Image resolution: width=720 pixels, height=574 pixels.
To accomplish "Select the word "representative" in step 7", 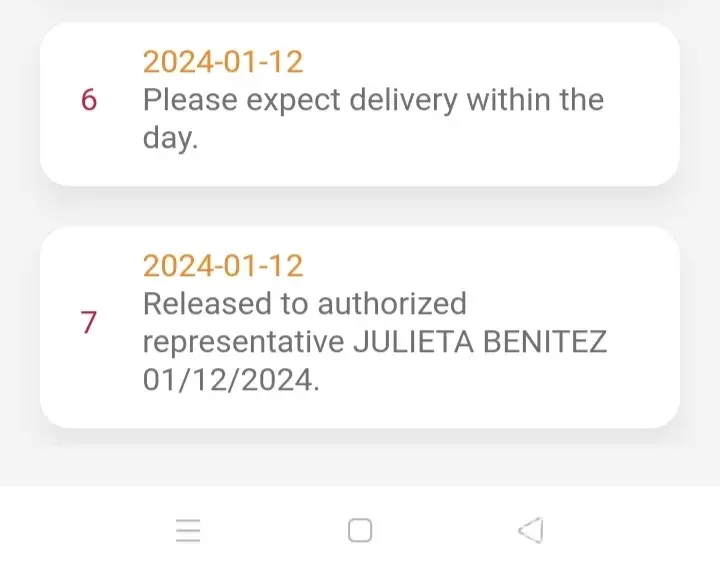I will click(x=244, y=341).
